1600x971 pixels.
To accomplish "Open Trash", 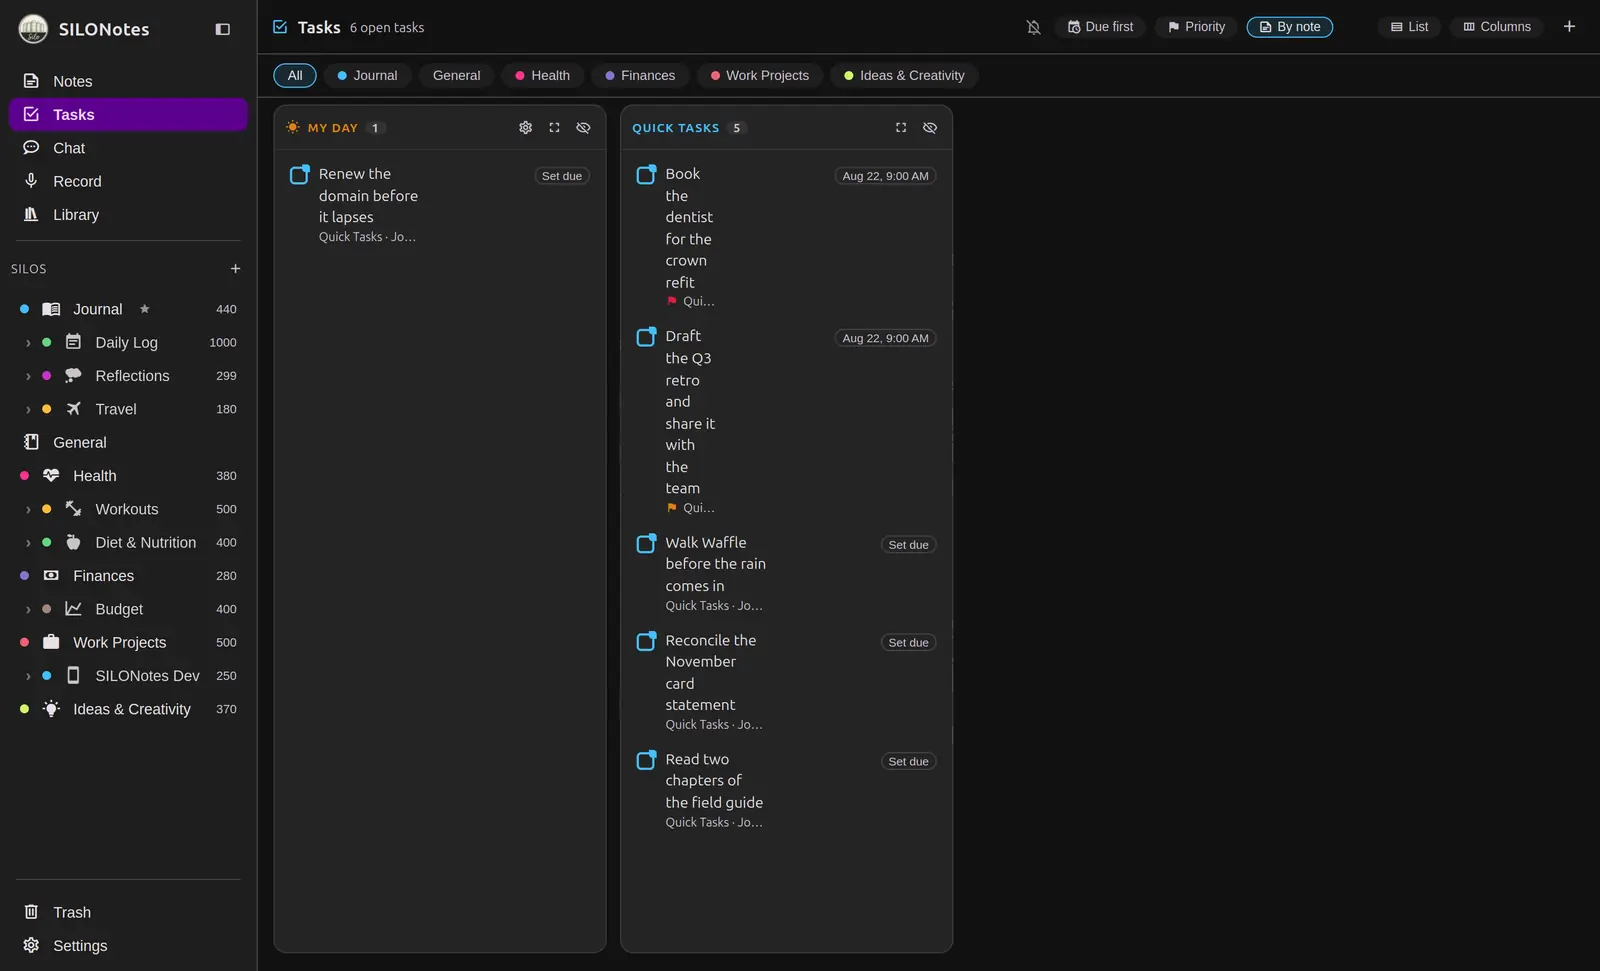I will tap(128, 912).
